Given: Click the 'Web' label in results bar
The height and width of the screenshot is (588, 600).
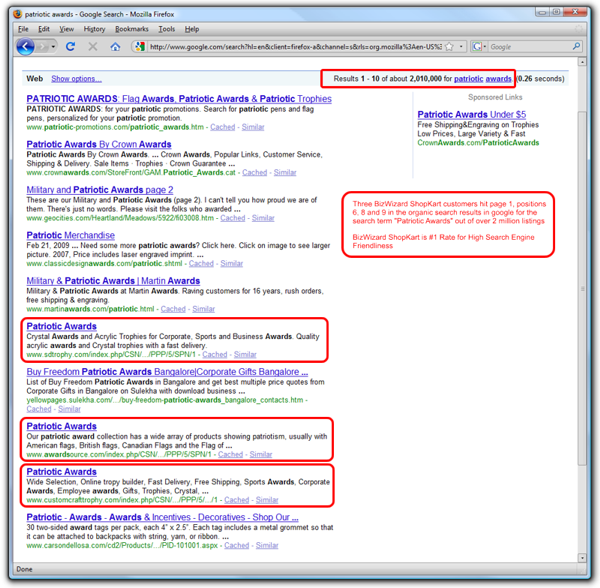Looking at the screenshot, I should point(34,79).
